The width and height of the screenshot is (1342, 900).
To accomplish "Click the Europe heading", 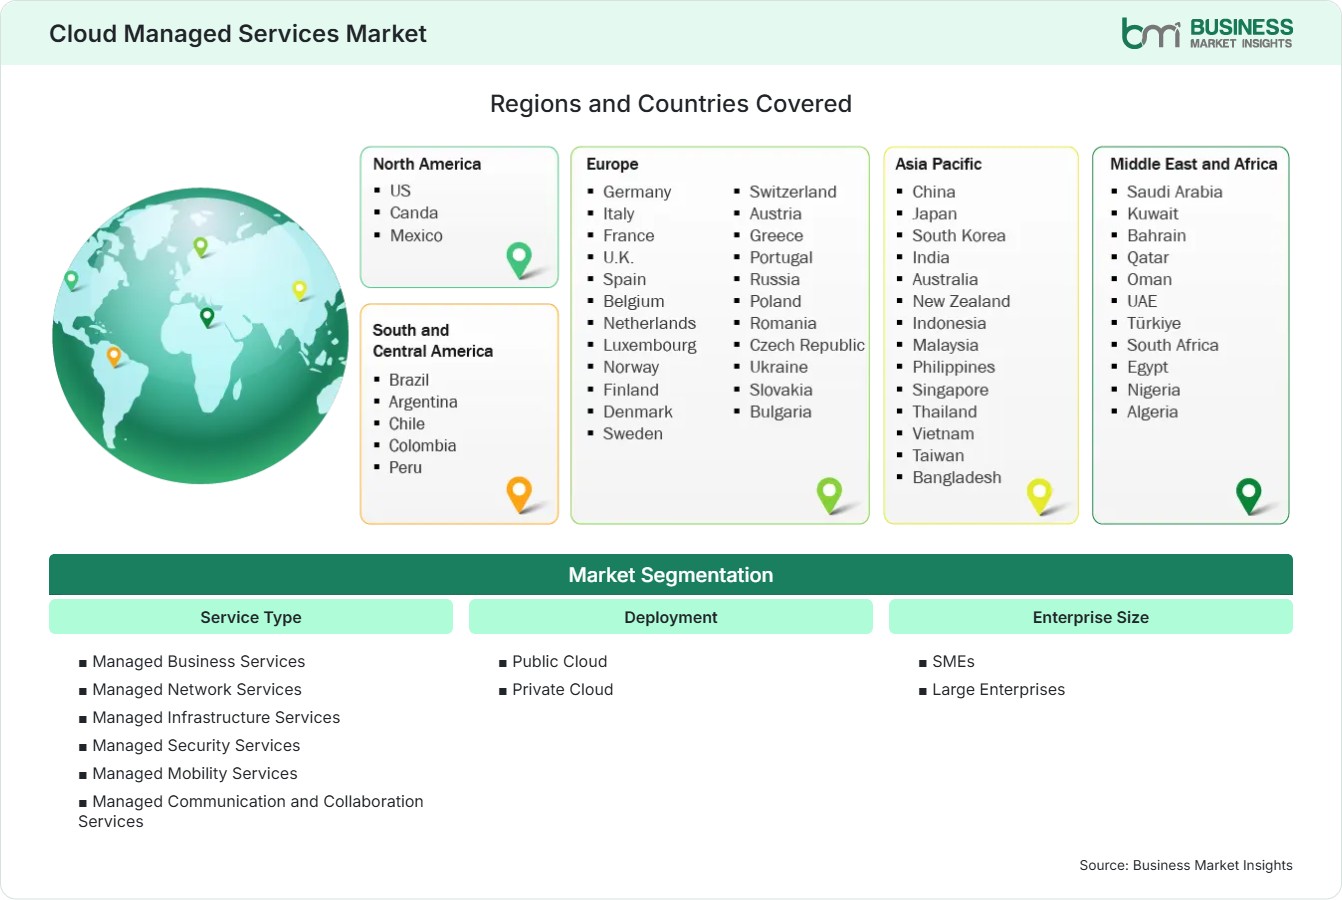I will [x=612, y=164].
